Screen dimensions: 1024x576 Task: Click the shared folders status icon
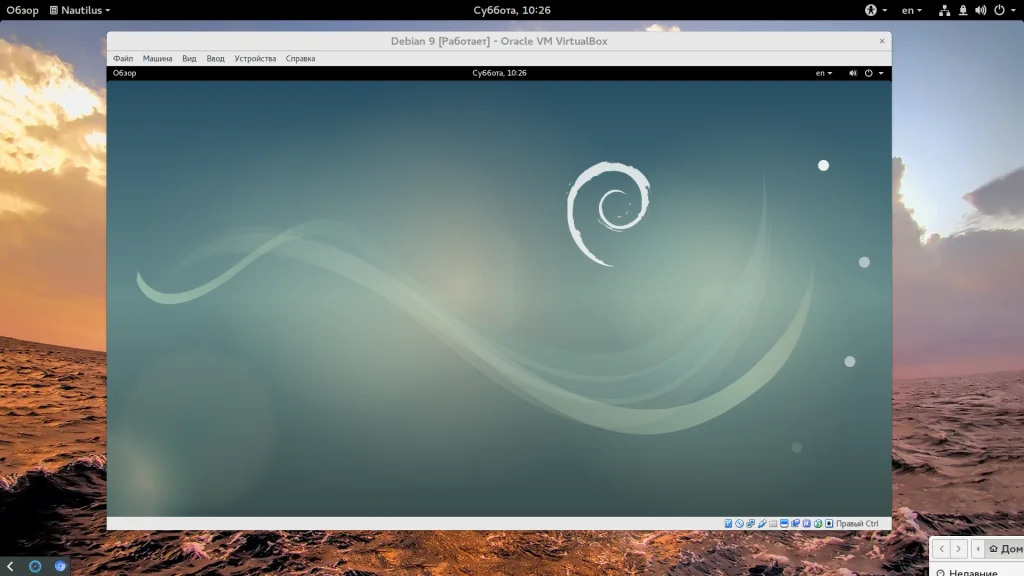coord(773,523)
